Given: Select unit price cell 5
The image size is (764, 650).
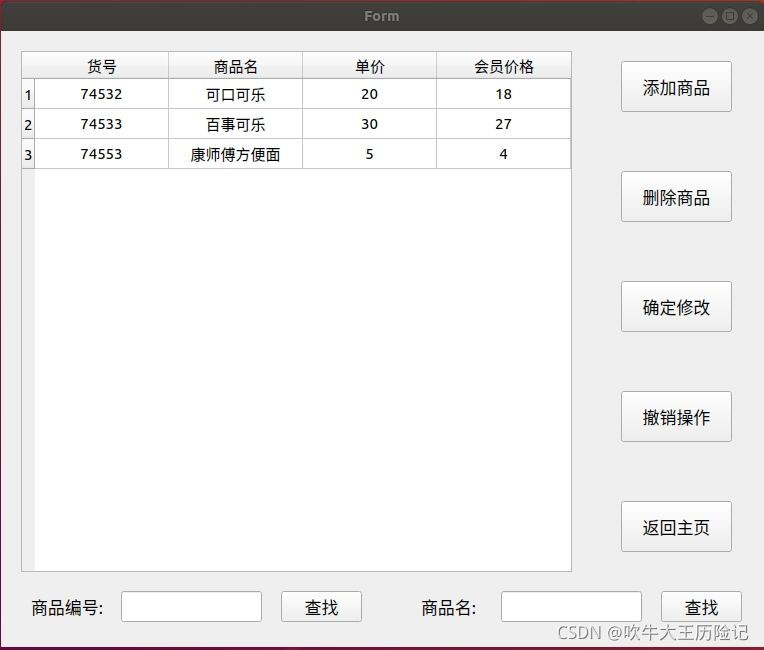Looking at the screenshot, I should point(369,154).
